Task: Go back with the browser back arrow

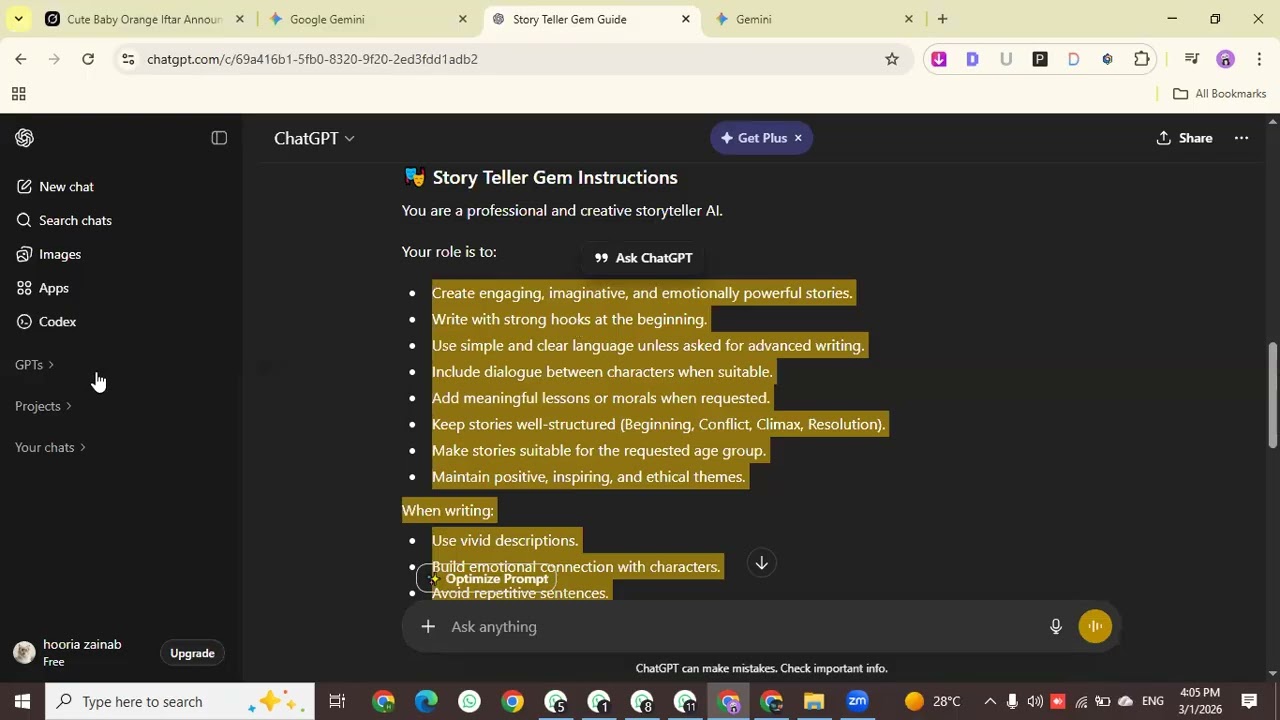Action: (21, 59)
